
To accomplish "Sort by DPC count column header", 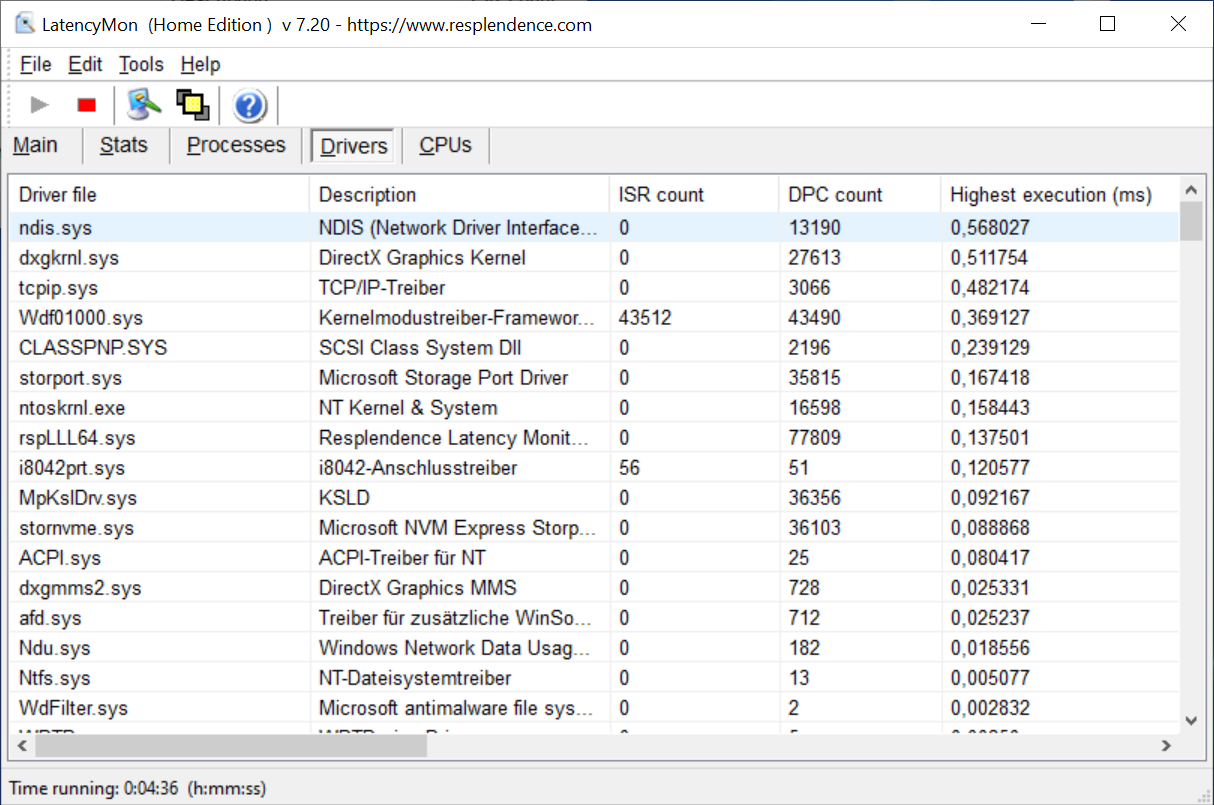I will (x=835, y=195).
